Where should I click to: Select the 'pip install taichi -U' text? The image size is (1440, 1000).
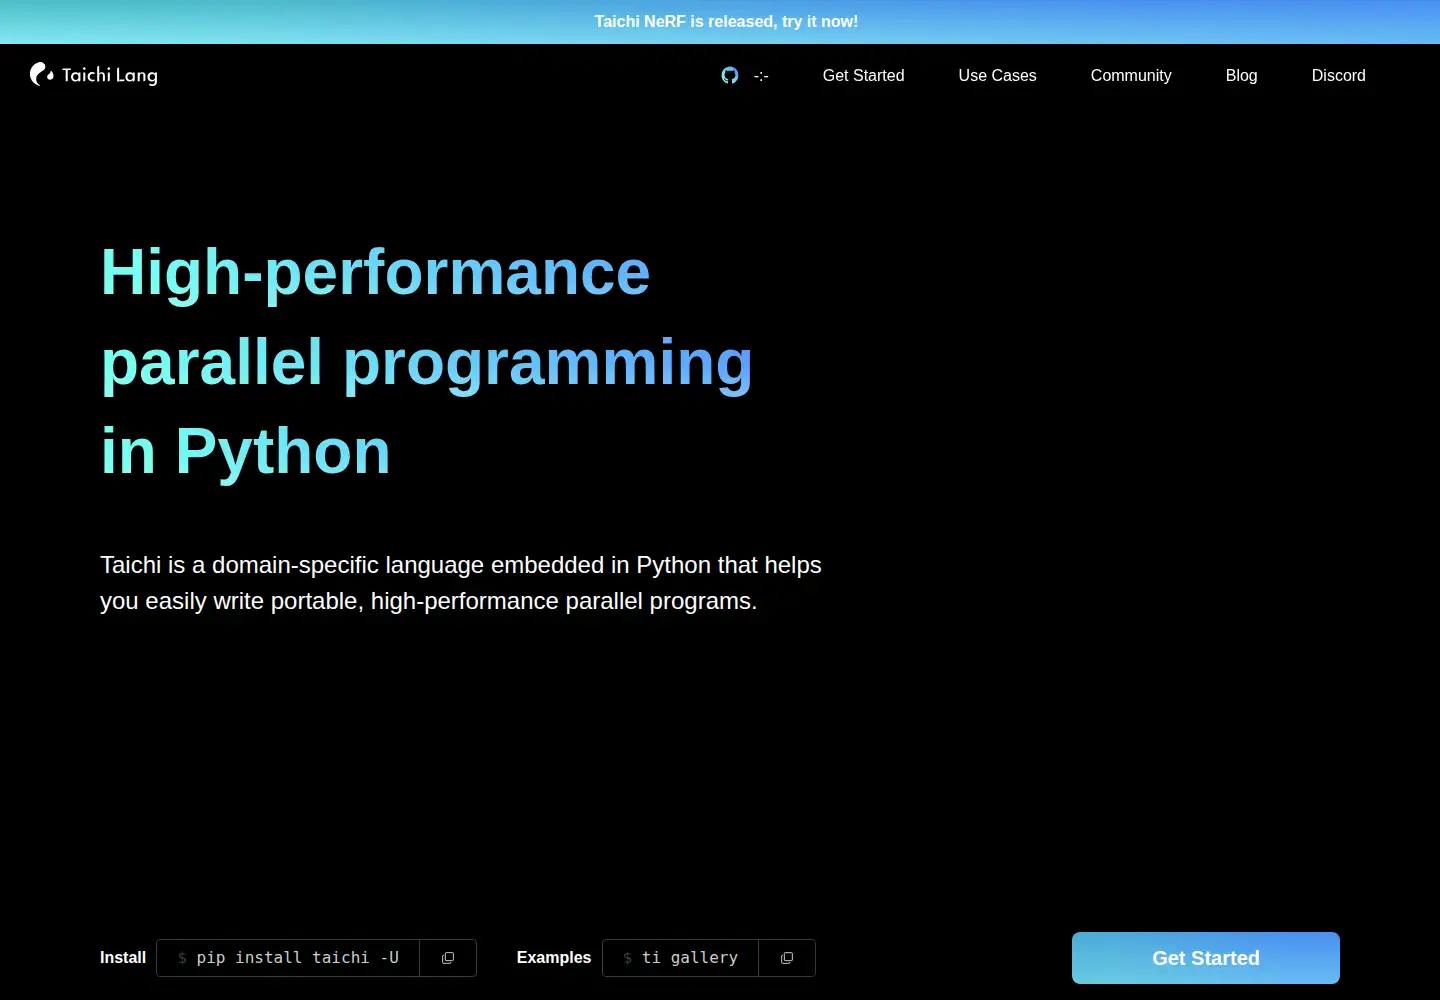(x=298, y=958)
